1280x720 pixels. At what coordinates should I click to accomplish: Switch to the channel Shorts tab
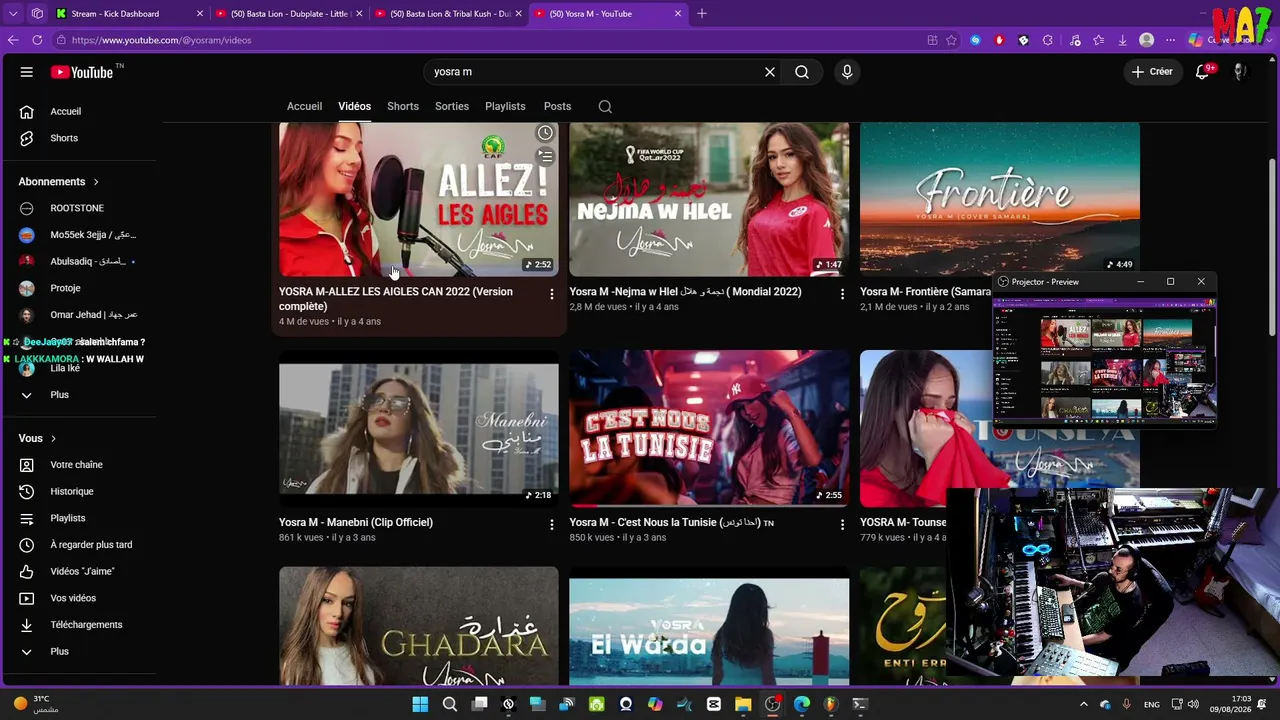[403, 107]
